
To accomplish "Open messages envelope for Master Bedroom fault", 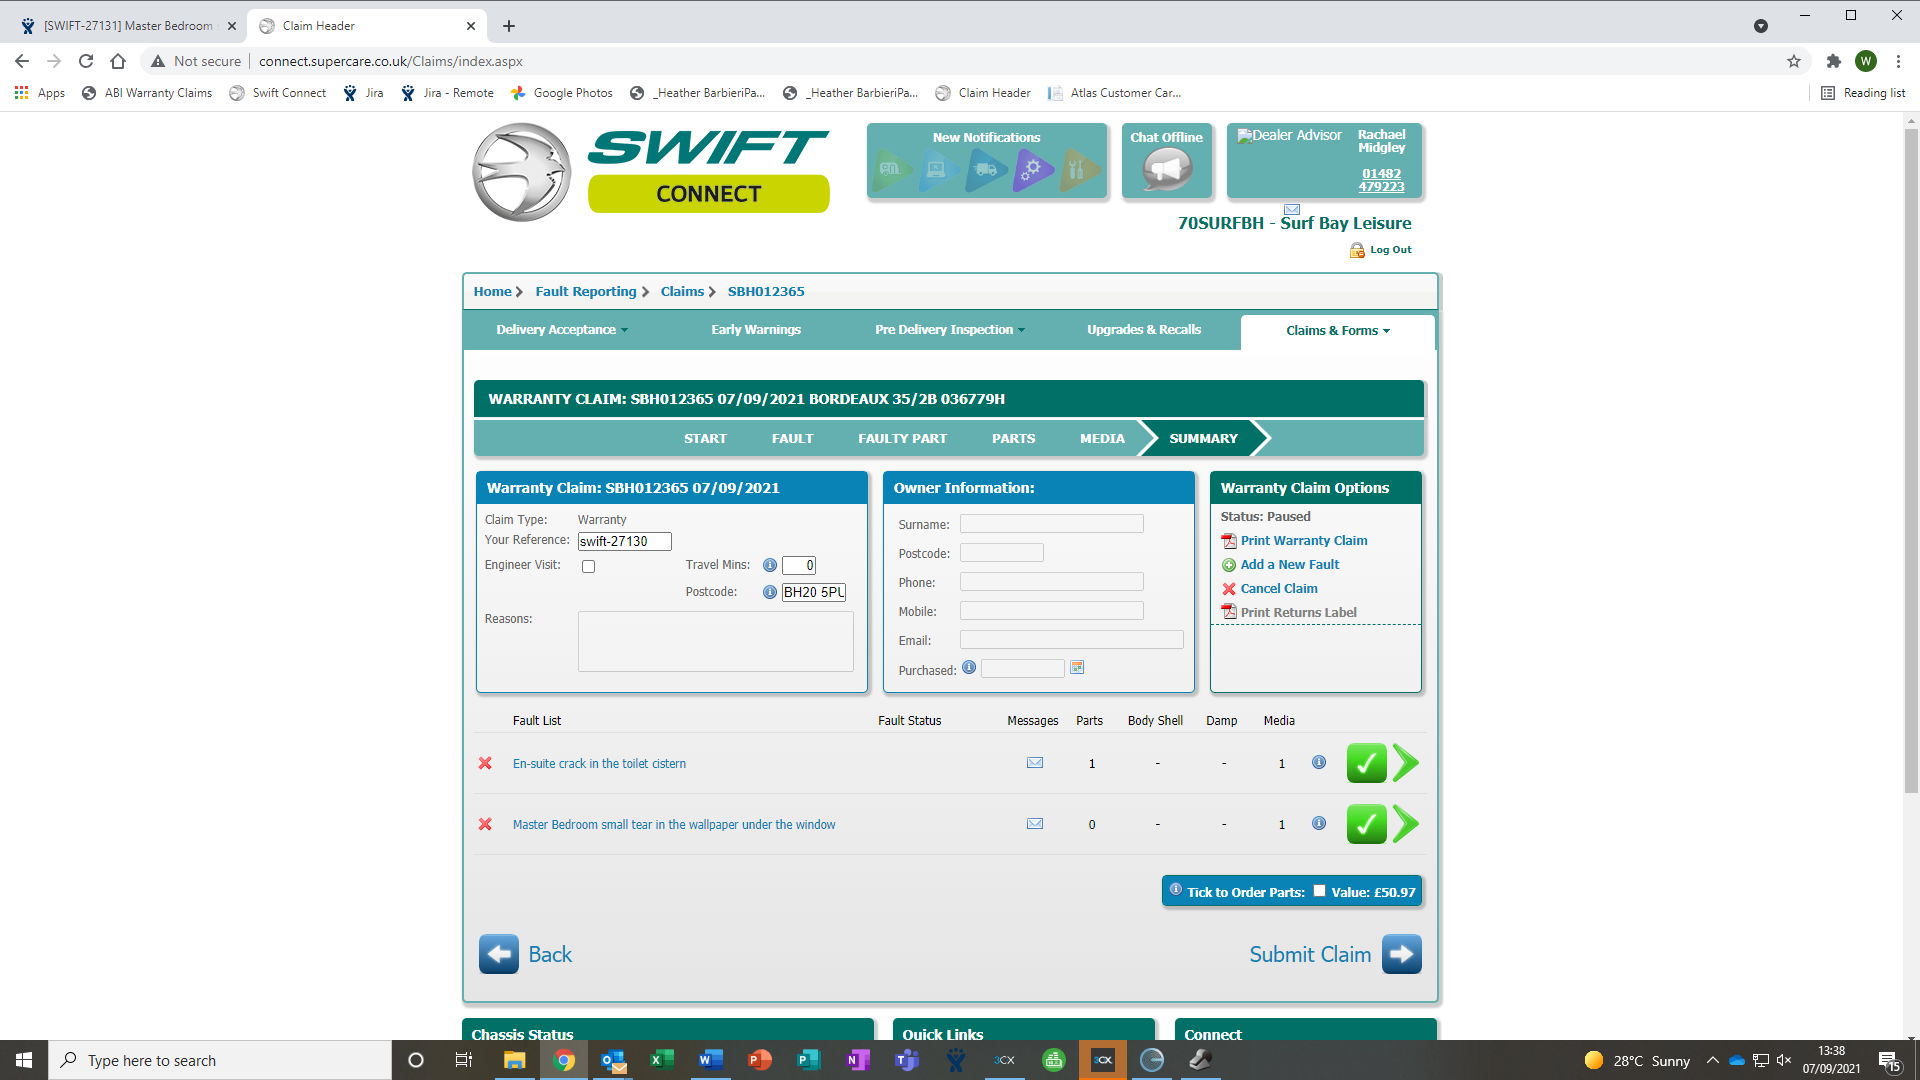I will pos(1035,824).
